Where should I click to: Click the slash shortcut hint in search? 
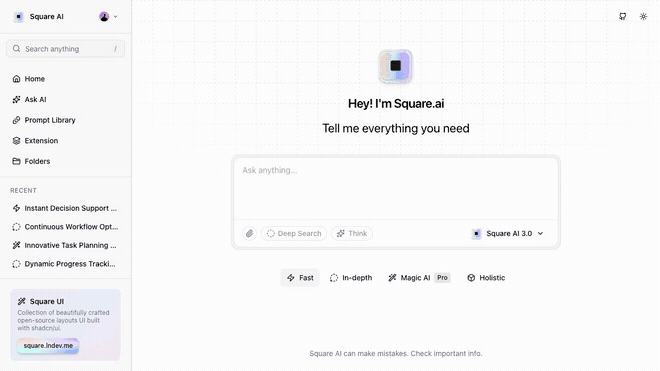tap(115, 49)
